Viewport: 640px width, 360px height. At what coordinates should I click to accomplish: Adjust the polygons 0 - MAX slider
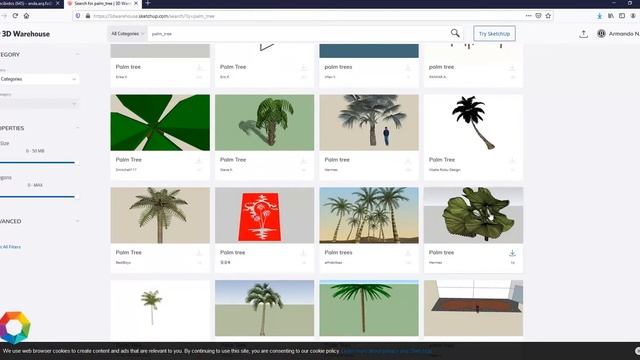coord(37,197)
